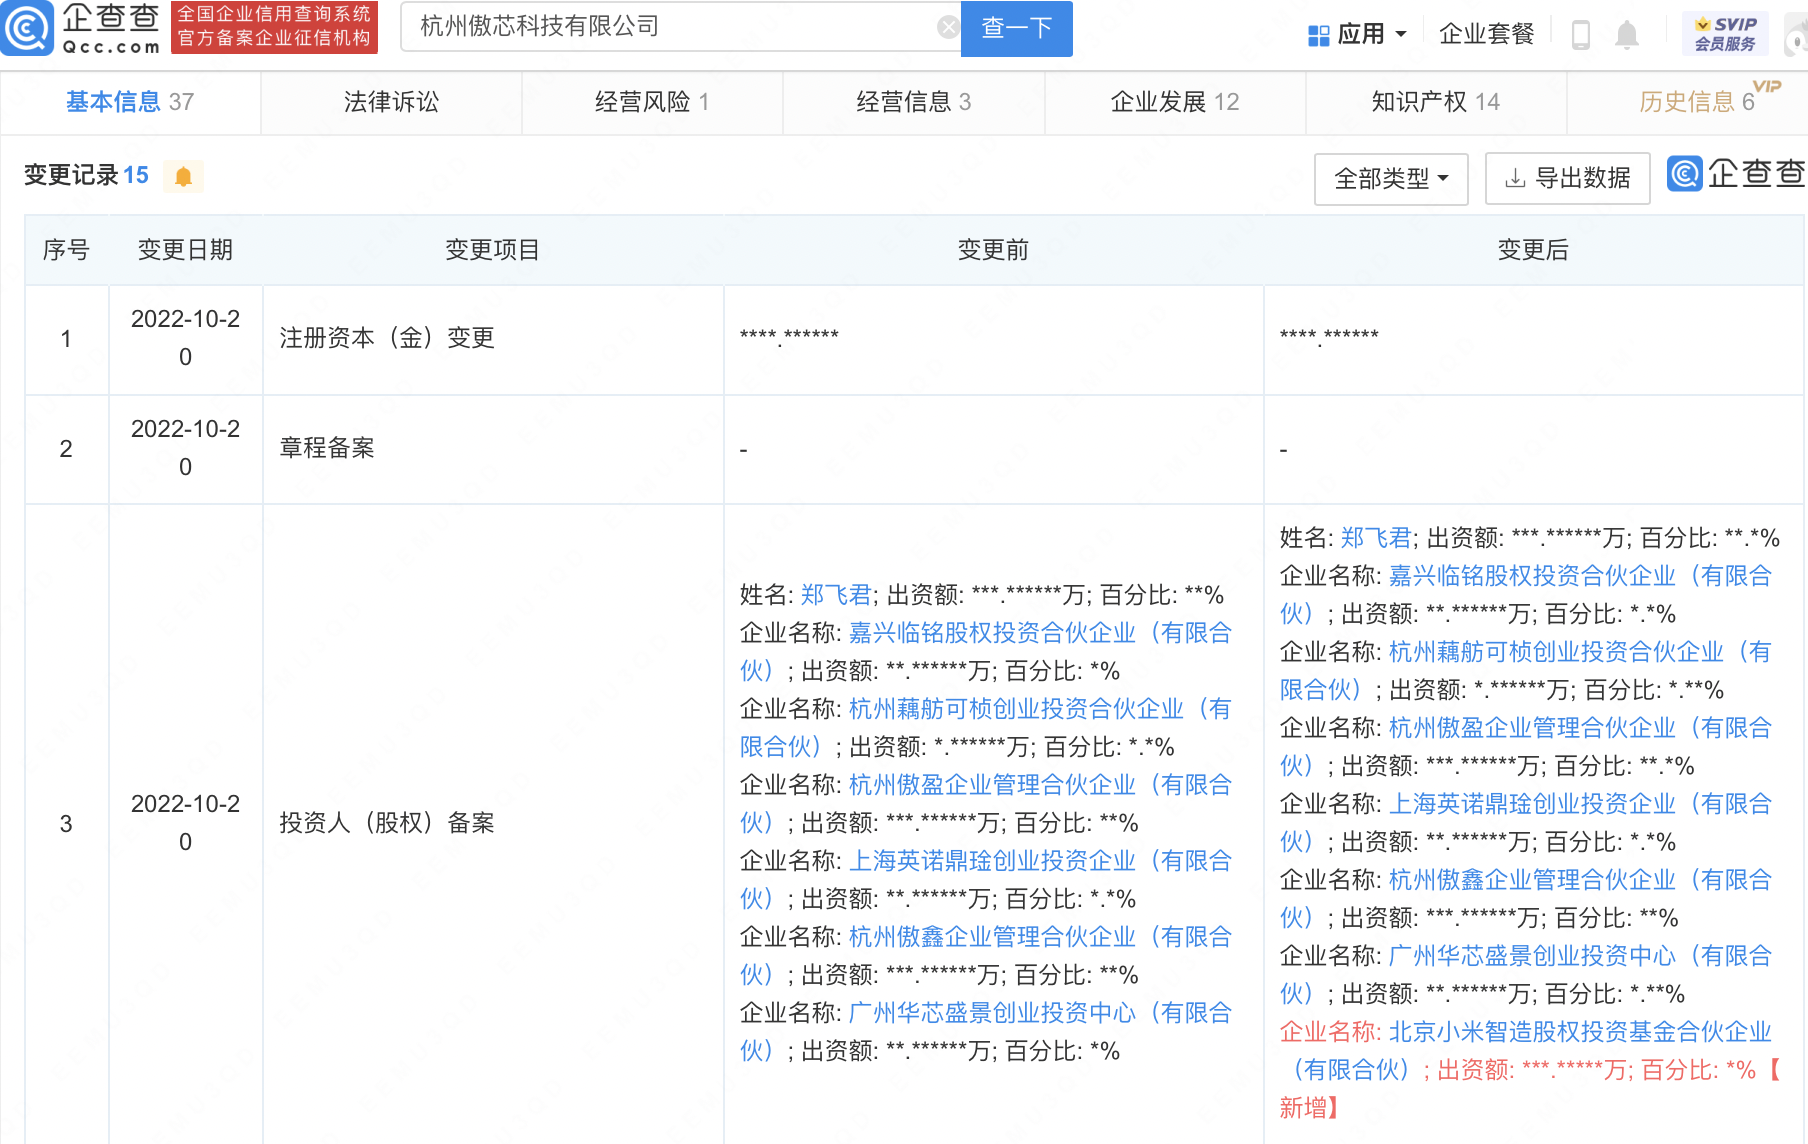The height and width of the screenshot is (1144, 1808).
Task: Switch to 基本信息 tab
Action: click(x=130, y=102)
